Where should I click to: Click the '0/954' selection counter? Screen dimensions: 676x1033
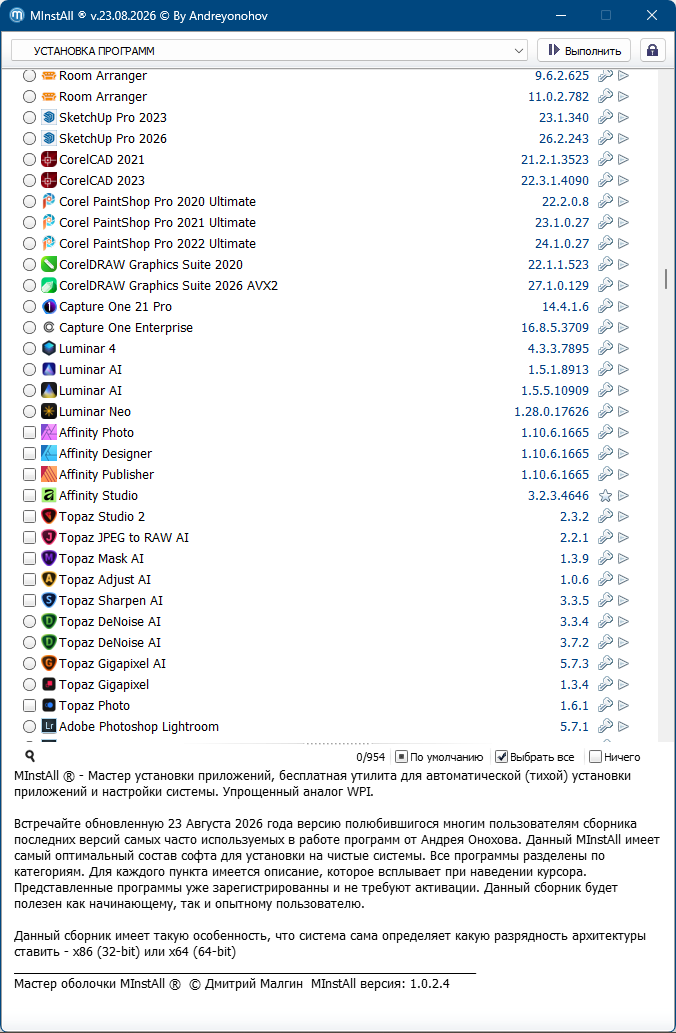(x=370, y=758)
